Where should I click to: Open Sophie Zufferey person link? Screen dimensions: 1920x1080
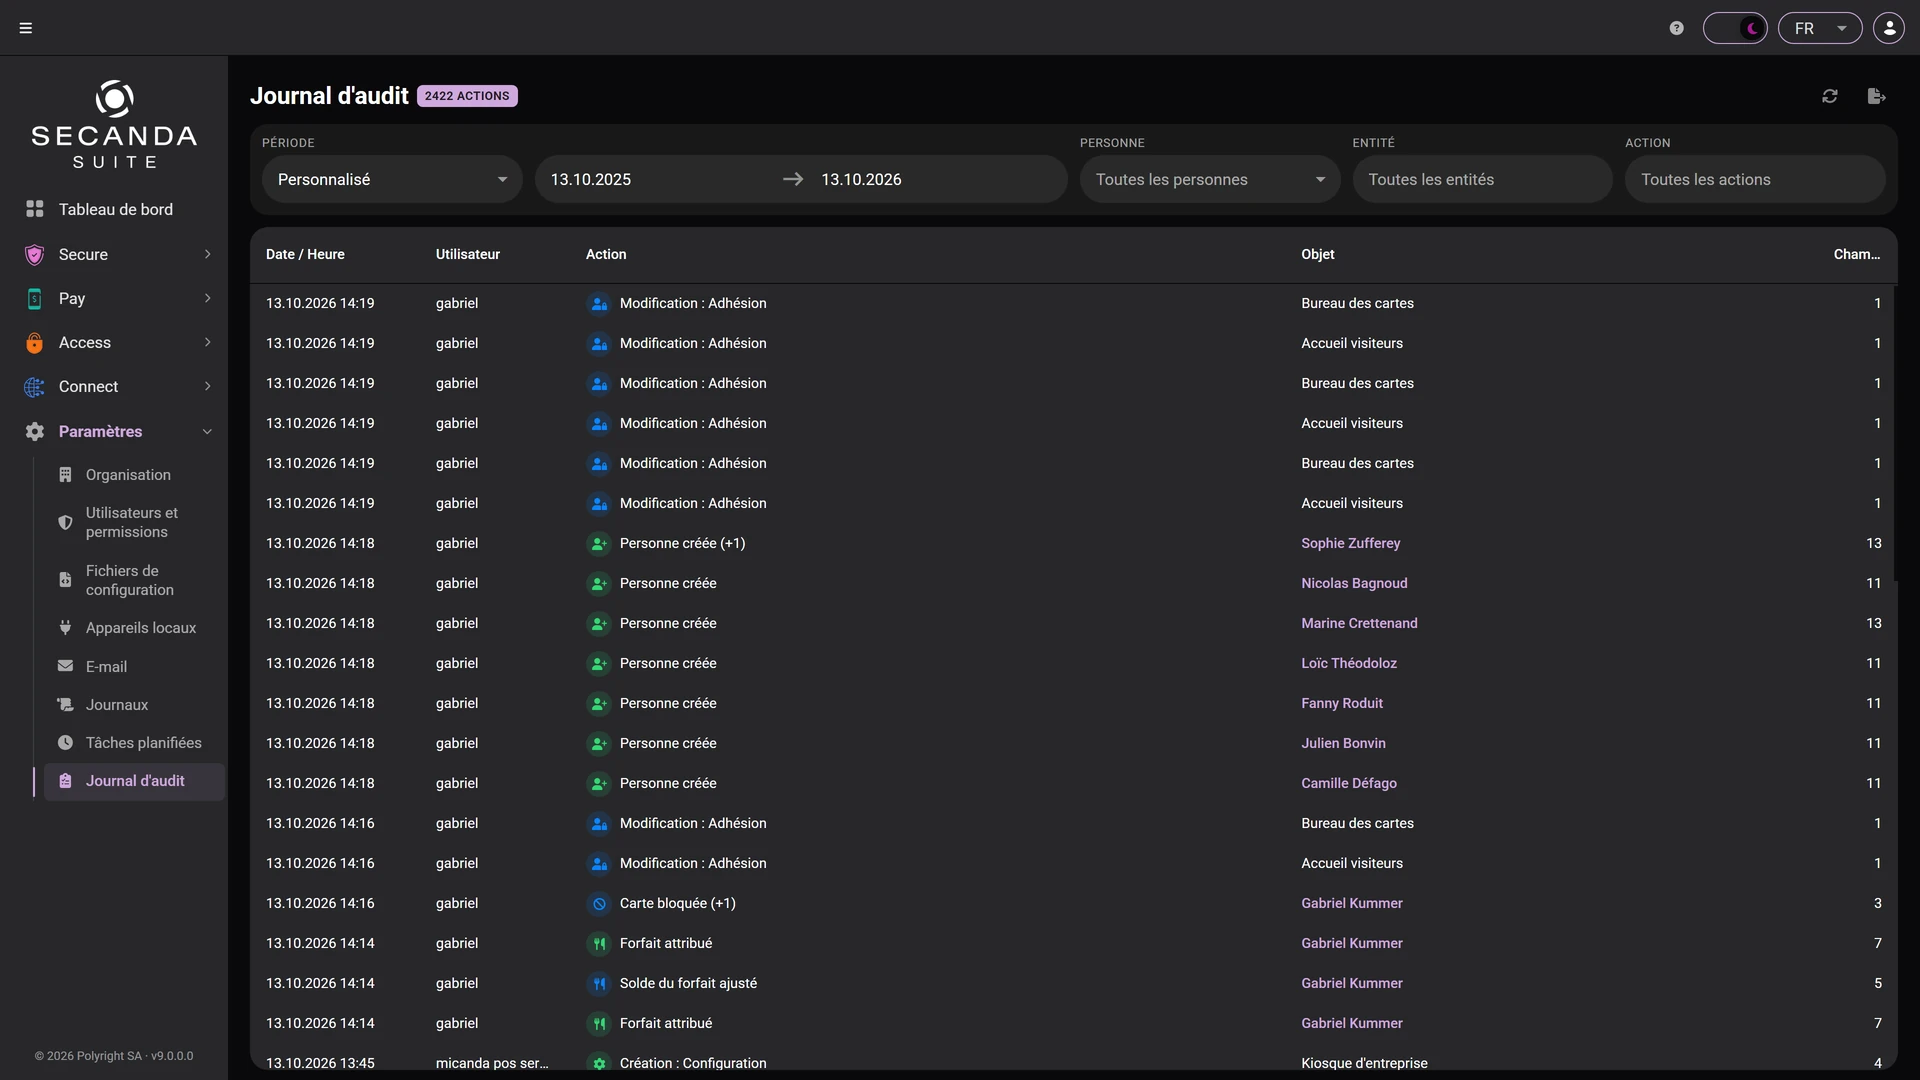tap(1350, 543)
